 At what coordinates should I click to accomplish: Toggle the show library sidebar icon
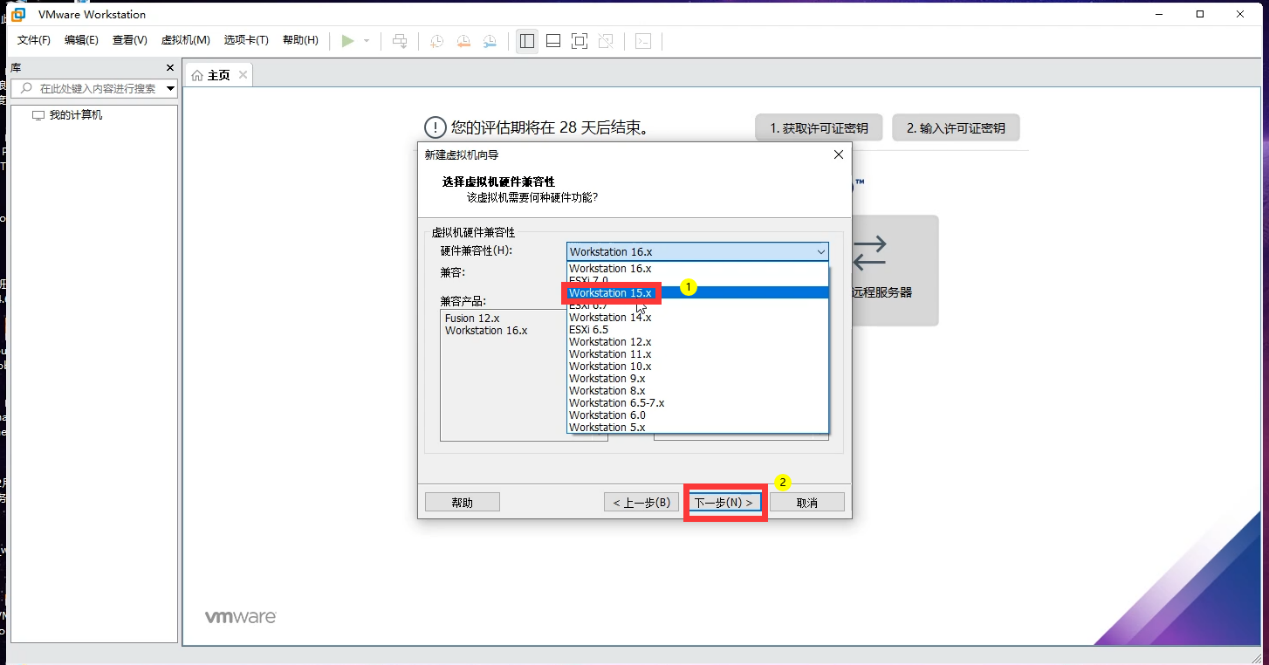tap(527, 41)
